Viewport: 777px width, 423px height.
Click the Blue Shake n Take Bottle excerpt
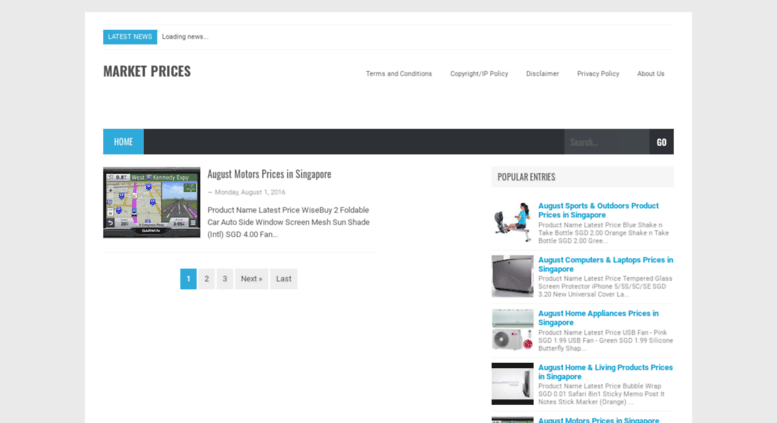[604, 233]
